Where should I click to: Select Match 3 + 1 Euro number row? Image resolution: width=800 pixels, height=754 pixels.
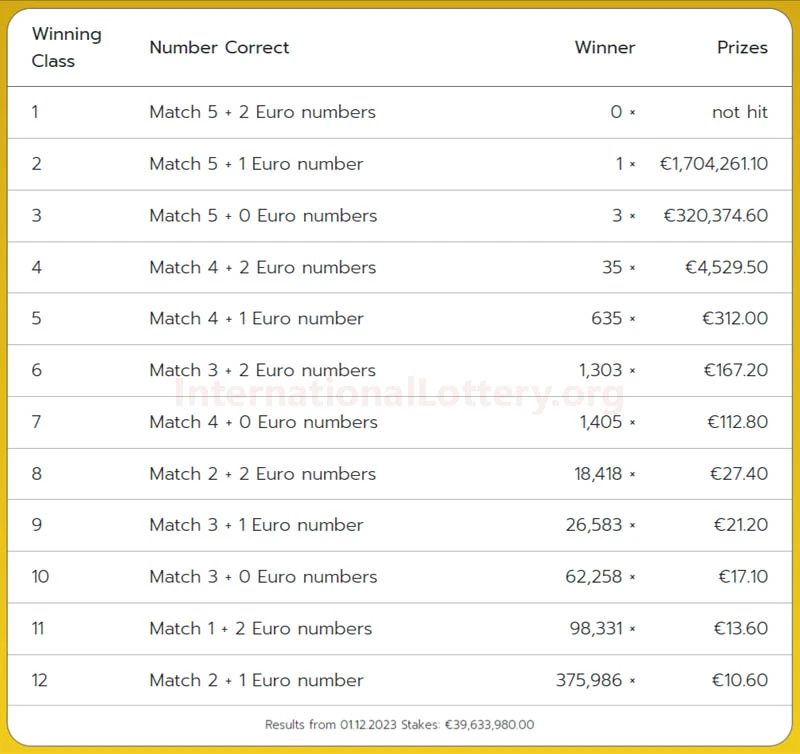click(x=400, y=525)
